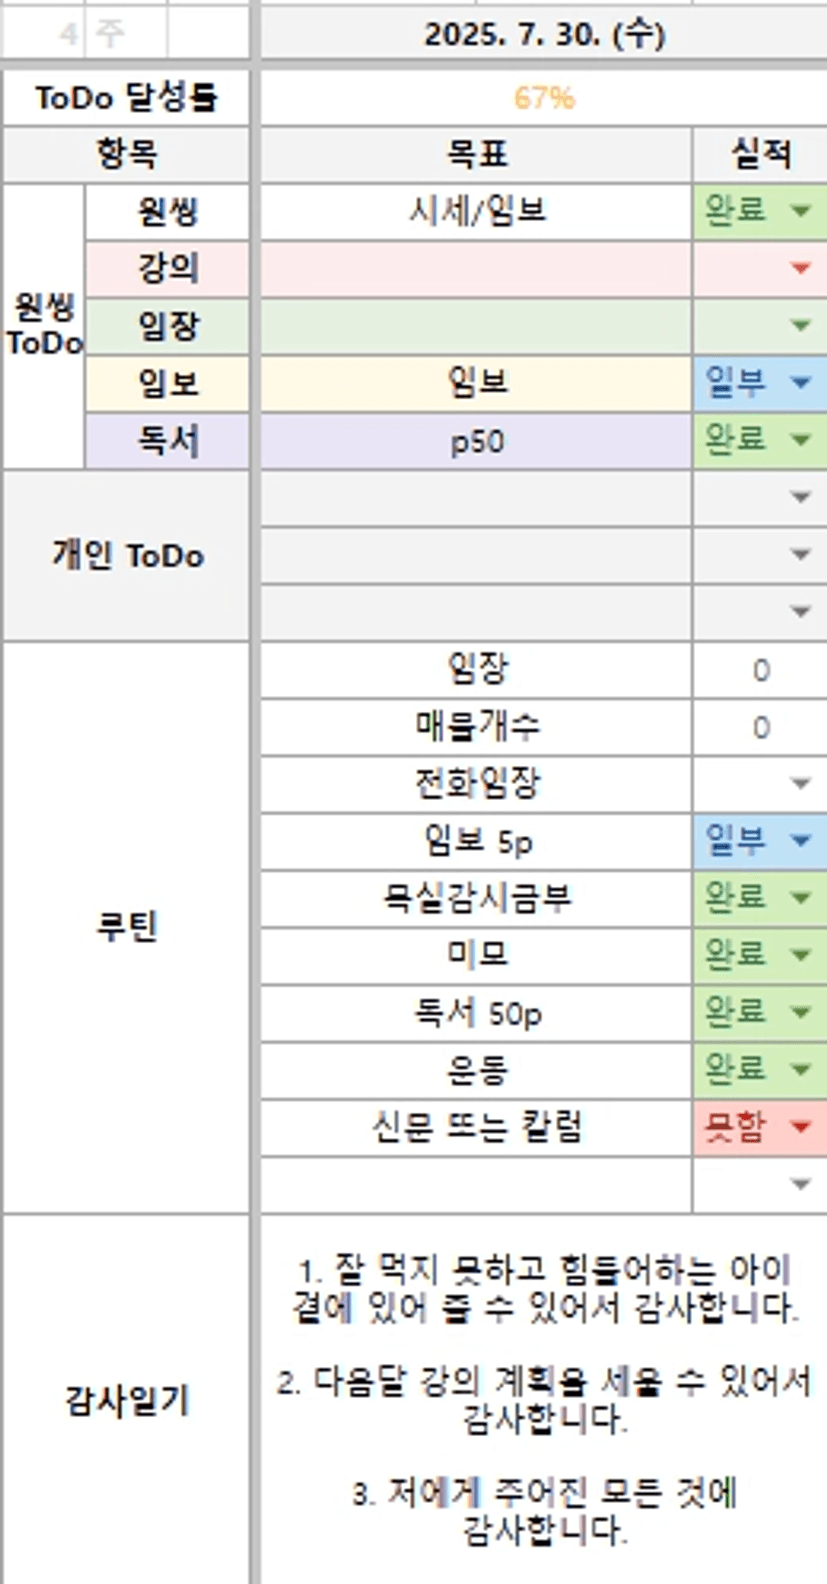Open the red dropdown arrow in 강의 row
827x1584 pixels.
[800, 268]
